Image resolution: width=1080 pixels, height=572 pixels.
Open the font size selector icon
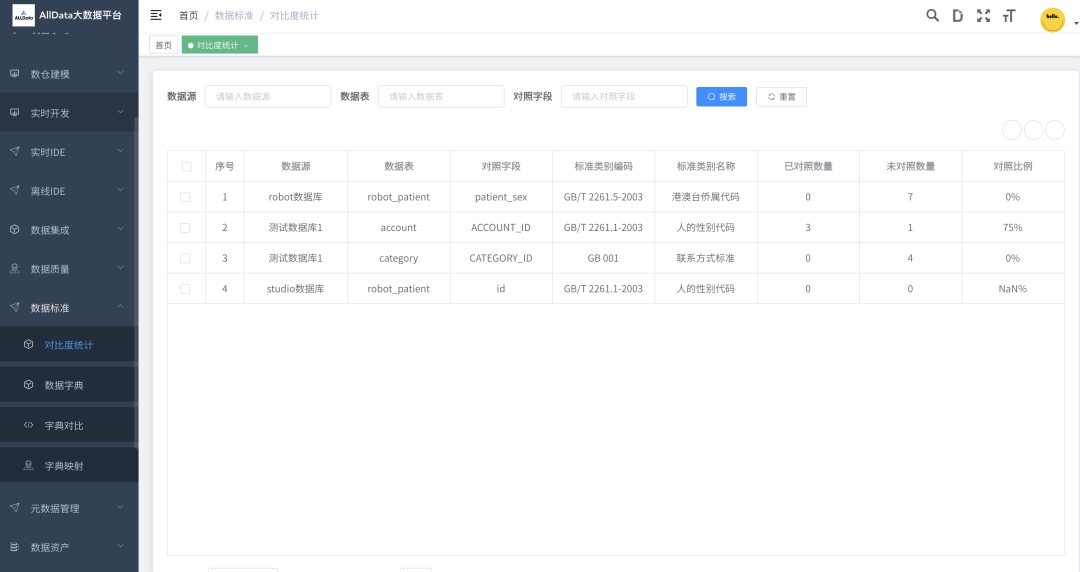click(1009, 15)
